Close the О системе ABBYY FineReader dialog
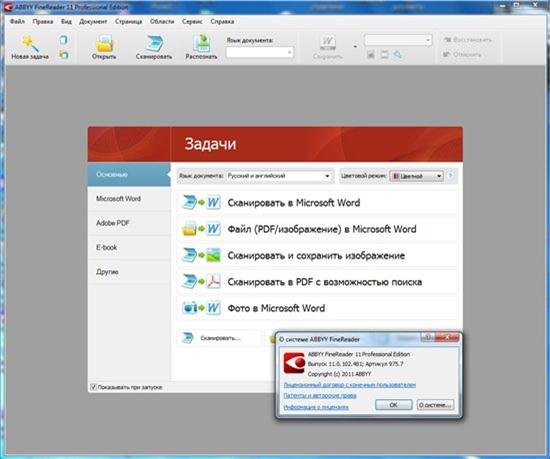 [x=447, y=337]
